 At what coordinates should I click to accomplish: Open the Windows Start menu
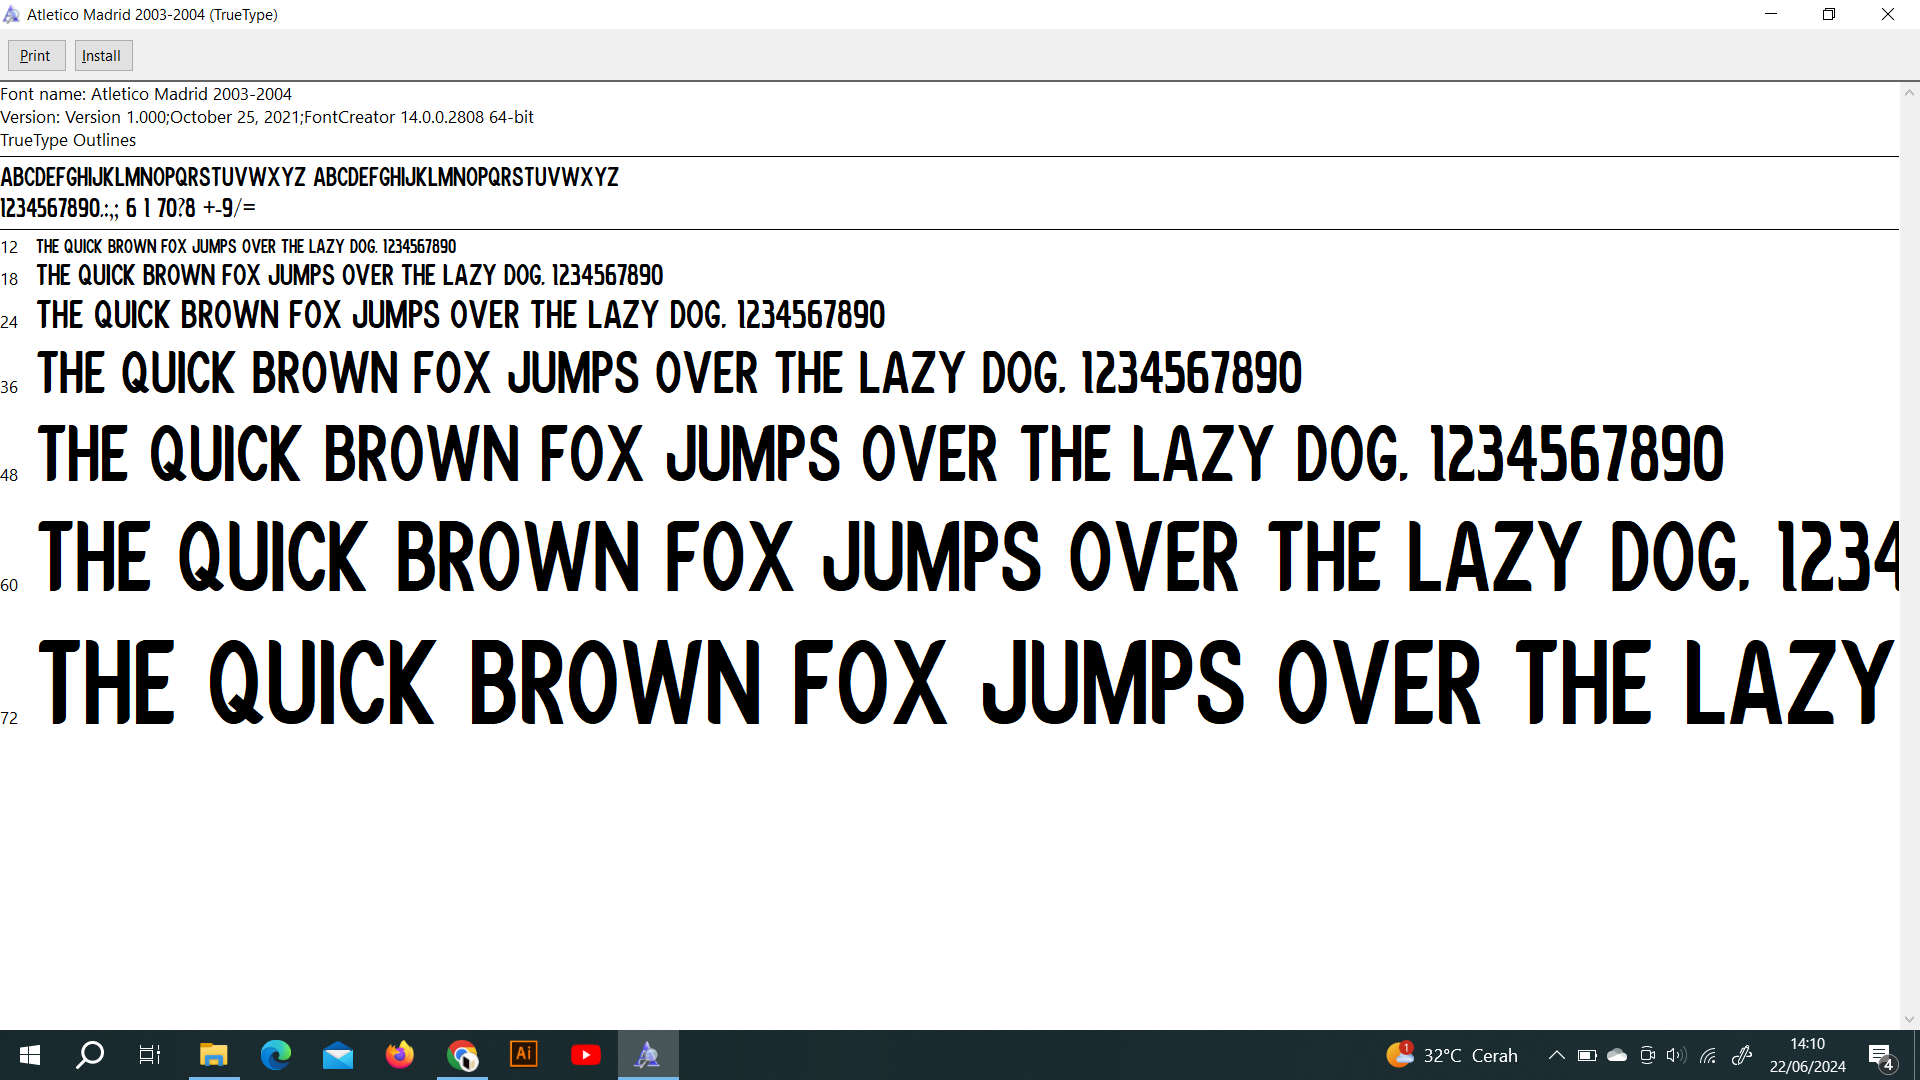point(30,1055)
